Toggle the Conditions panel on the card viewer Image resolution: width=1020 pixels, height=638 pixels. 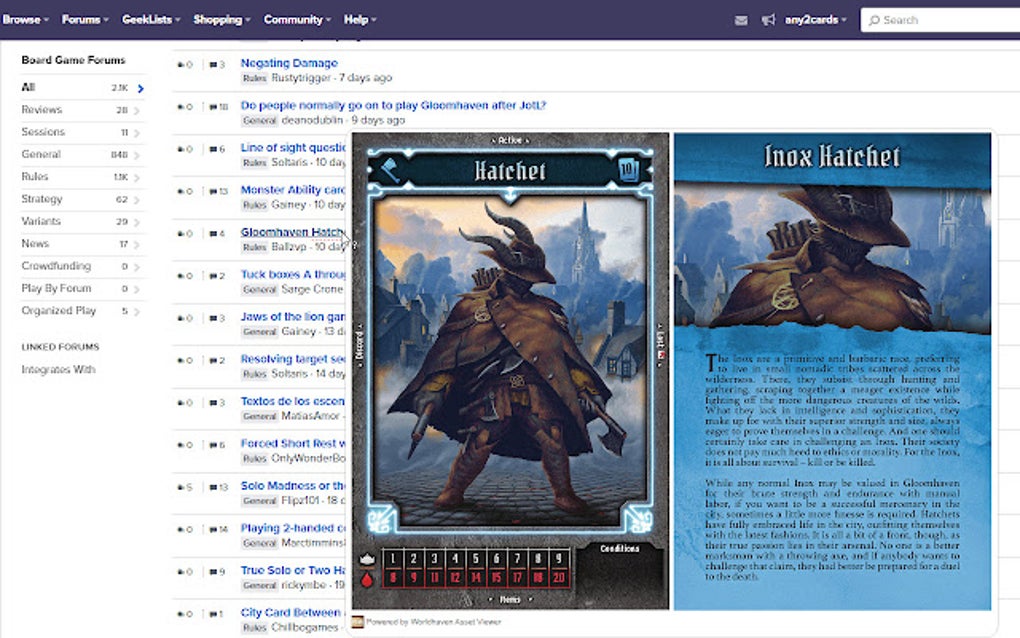click(x=622, y=548)
